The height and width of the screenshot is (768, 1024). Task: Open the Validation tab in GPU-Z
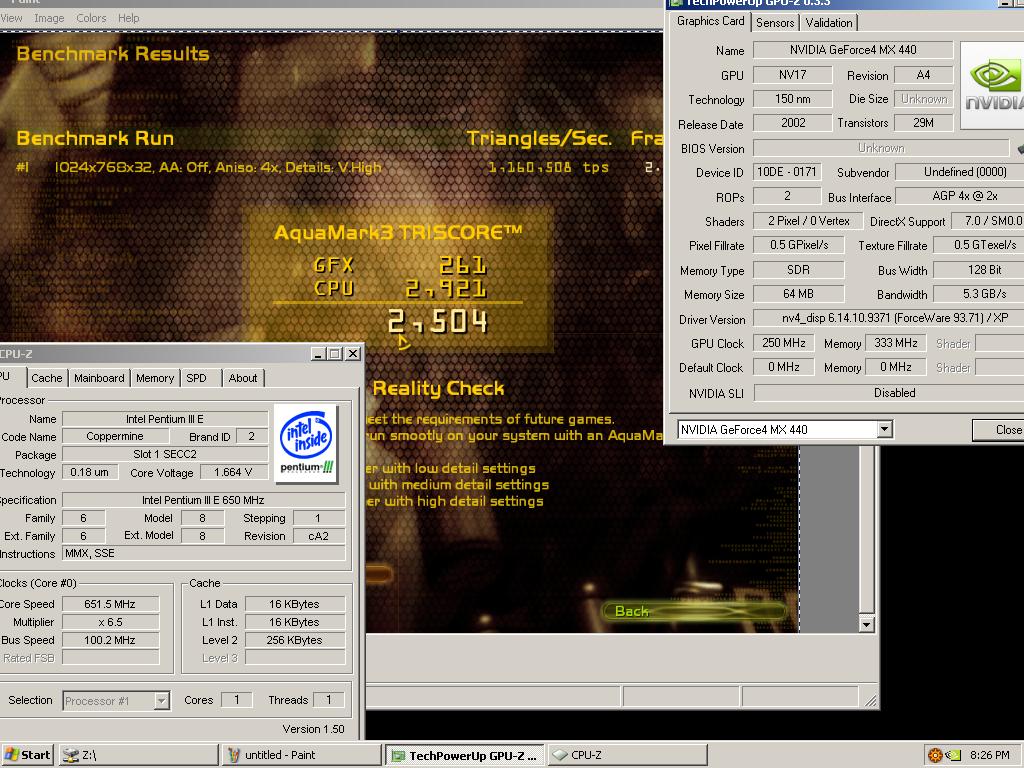pyautogui.click(x=829, y=23)
